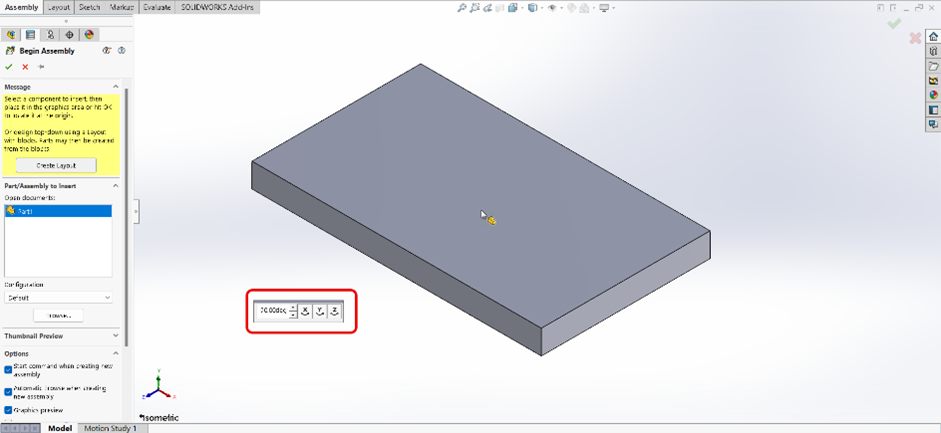Open Design Library icon in task pane
Image resolution: width=941 pixels, height=433 pixels.
click(x=933, y=52)
